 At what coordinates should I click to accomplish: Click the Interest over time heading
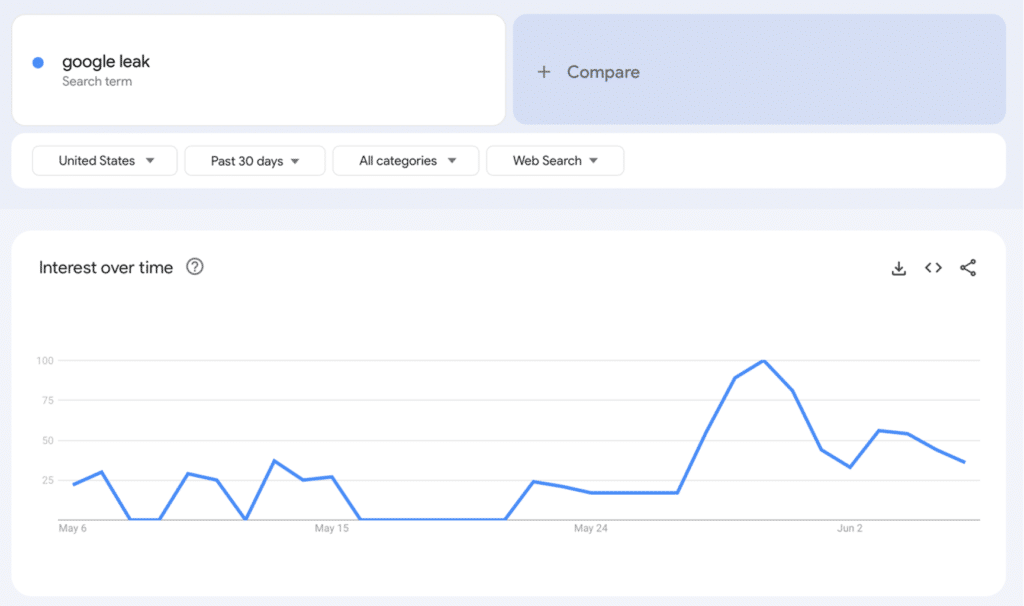[107, 267]
